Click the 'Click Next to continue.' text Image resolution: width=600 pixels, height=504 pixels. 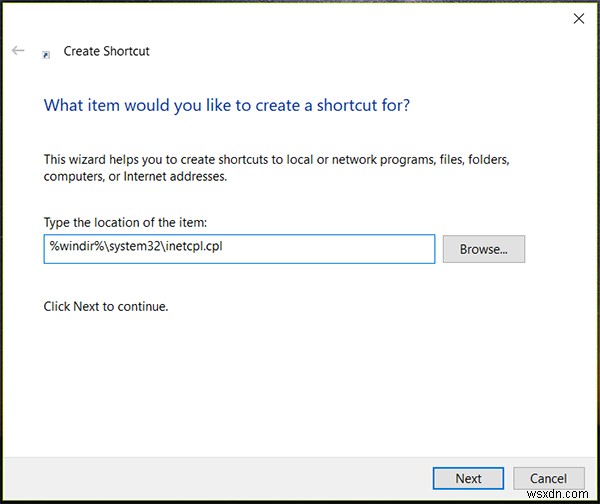(106, 307)
